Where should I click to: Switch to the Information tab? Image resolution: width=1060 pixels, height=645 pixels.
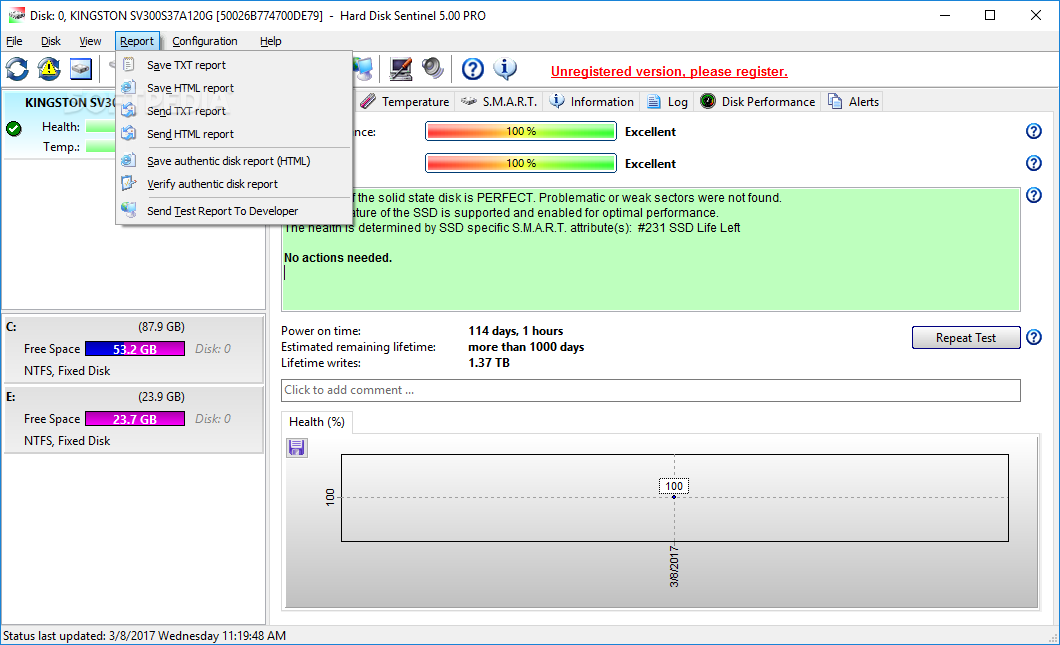click(592, 101)
